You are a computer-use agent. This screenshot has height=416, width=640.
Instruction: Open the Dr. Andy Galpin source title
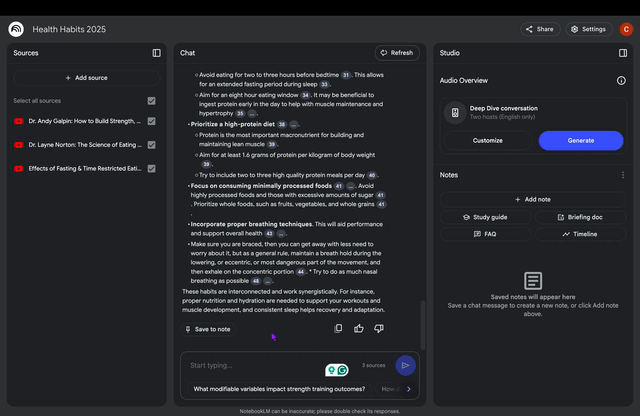click(x=84, y=121)
